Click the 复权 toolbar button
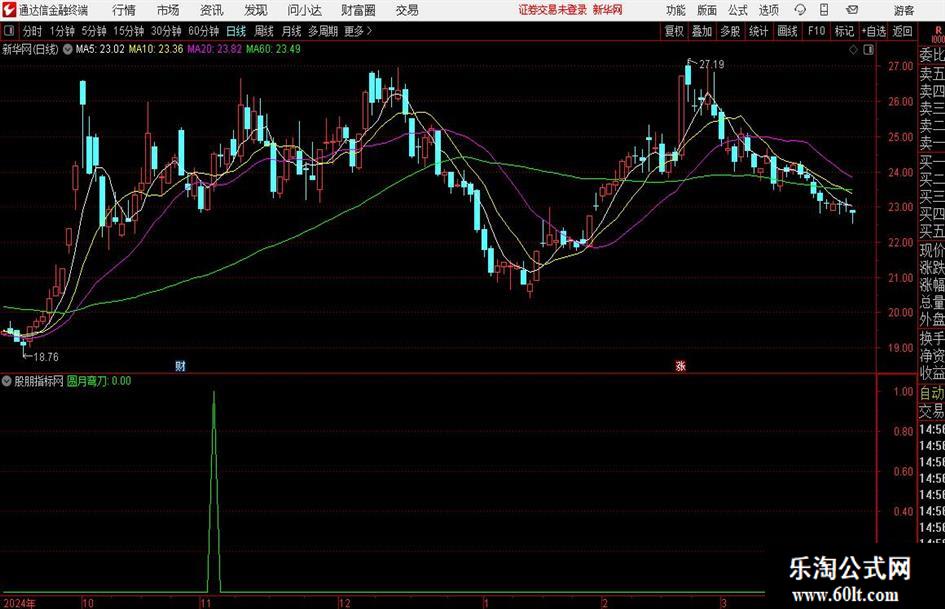 (674, 31)
